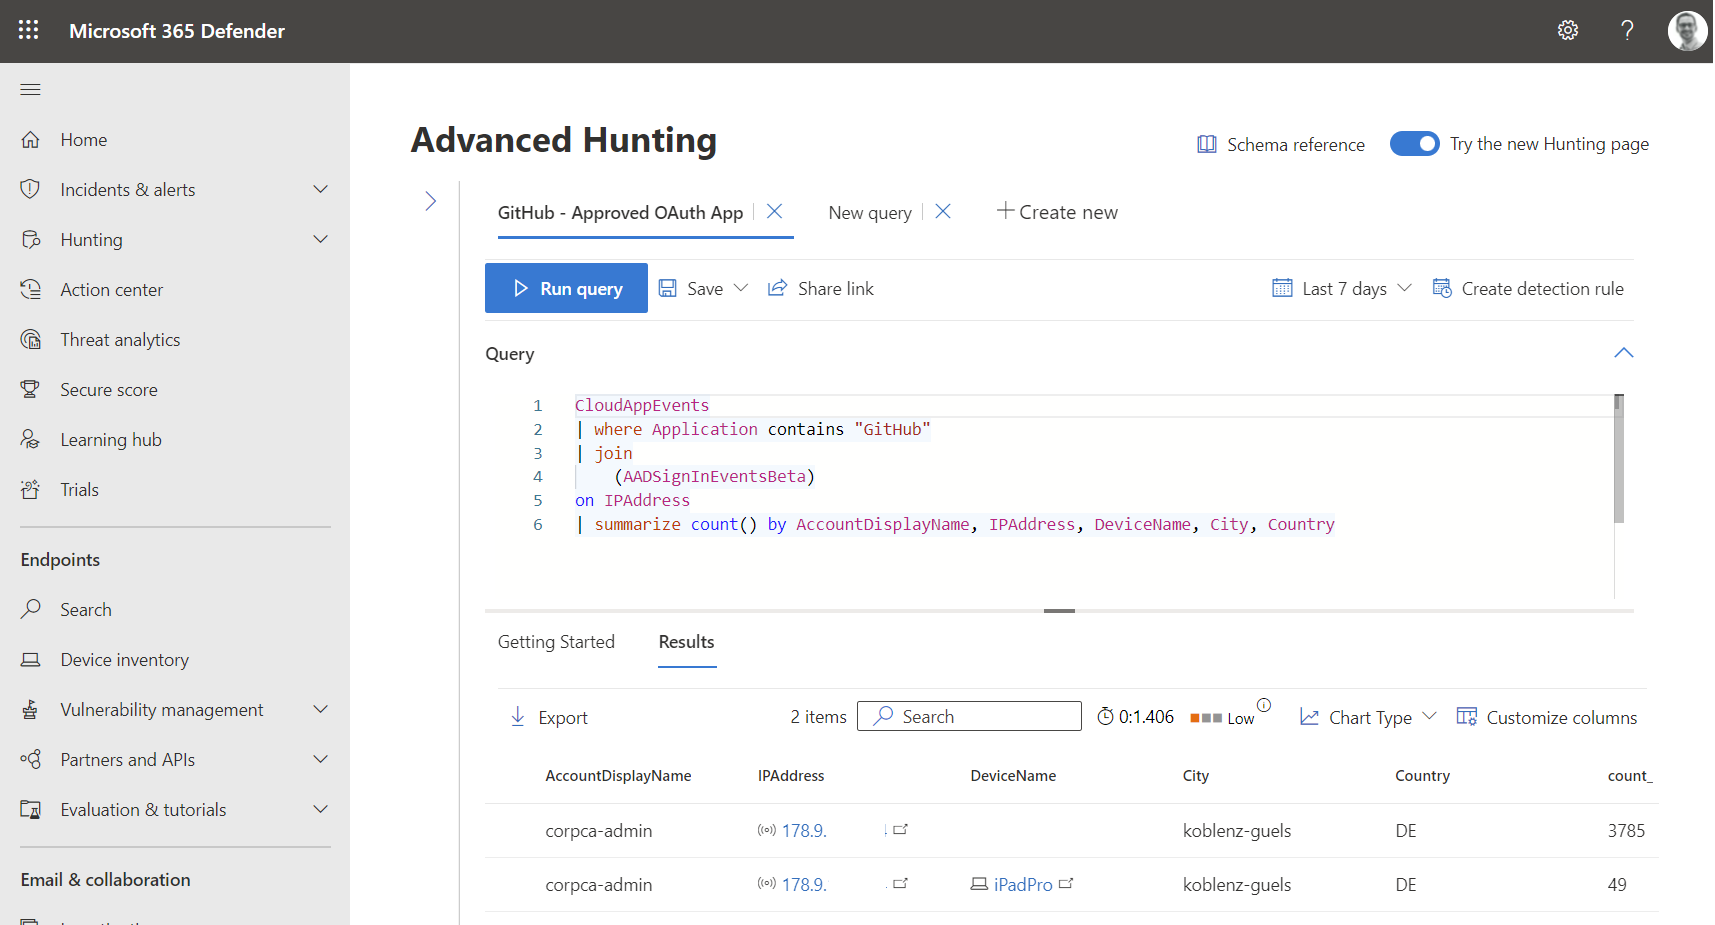Open Schema reference book icon

(1207, 144)
